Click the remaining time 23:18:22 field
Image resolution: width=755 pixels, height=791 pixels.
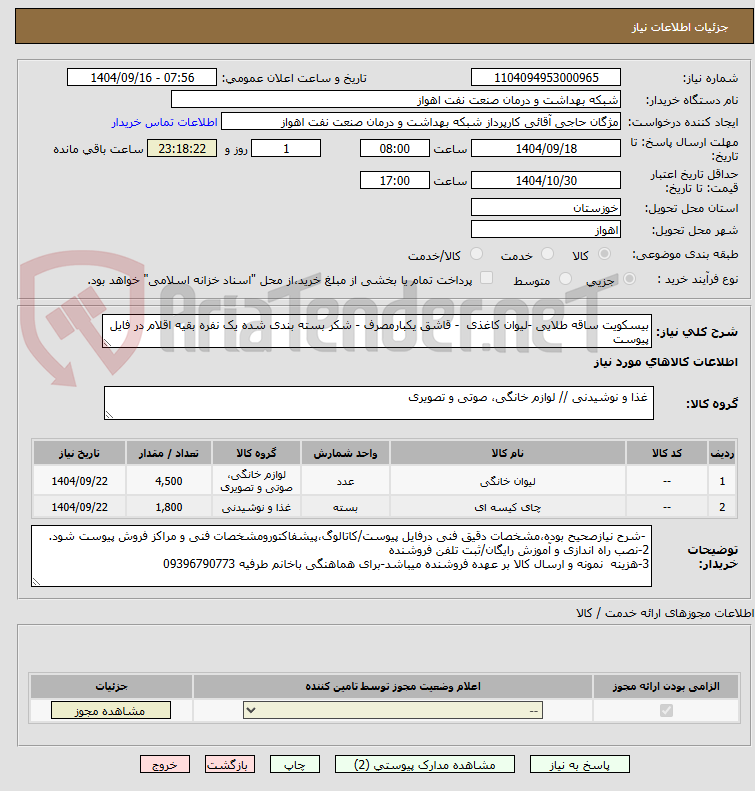pyautogui.click(x=182, y=149)
